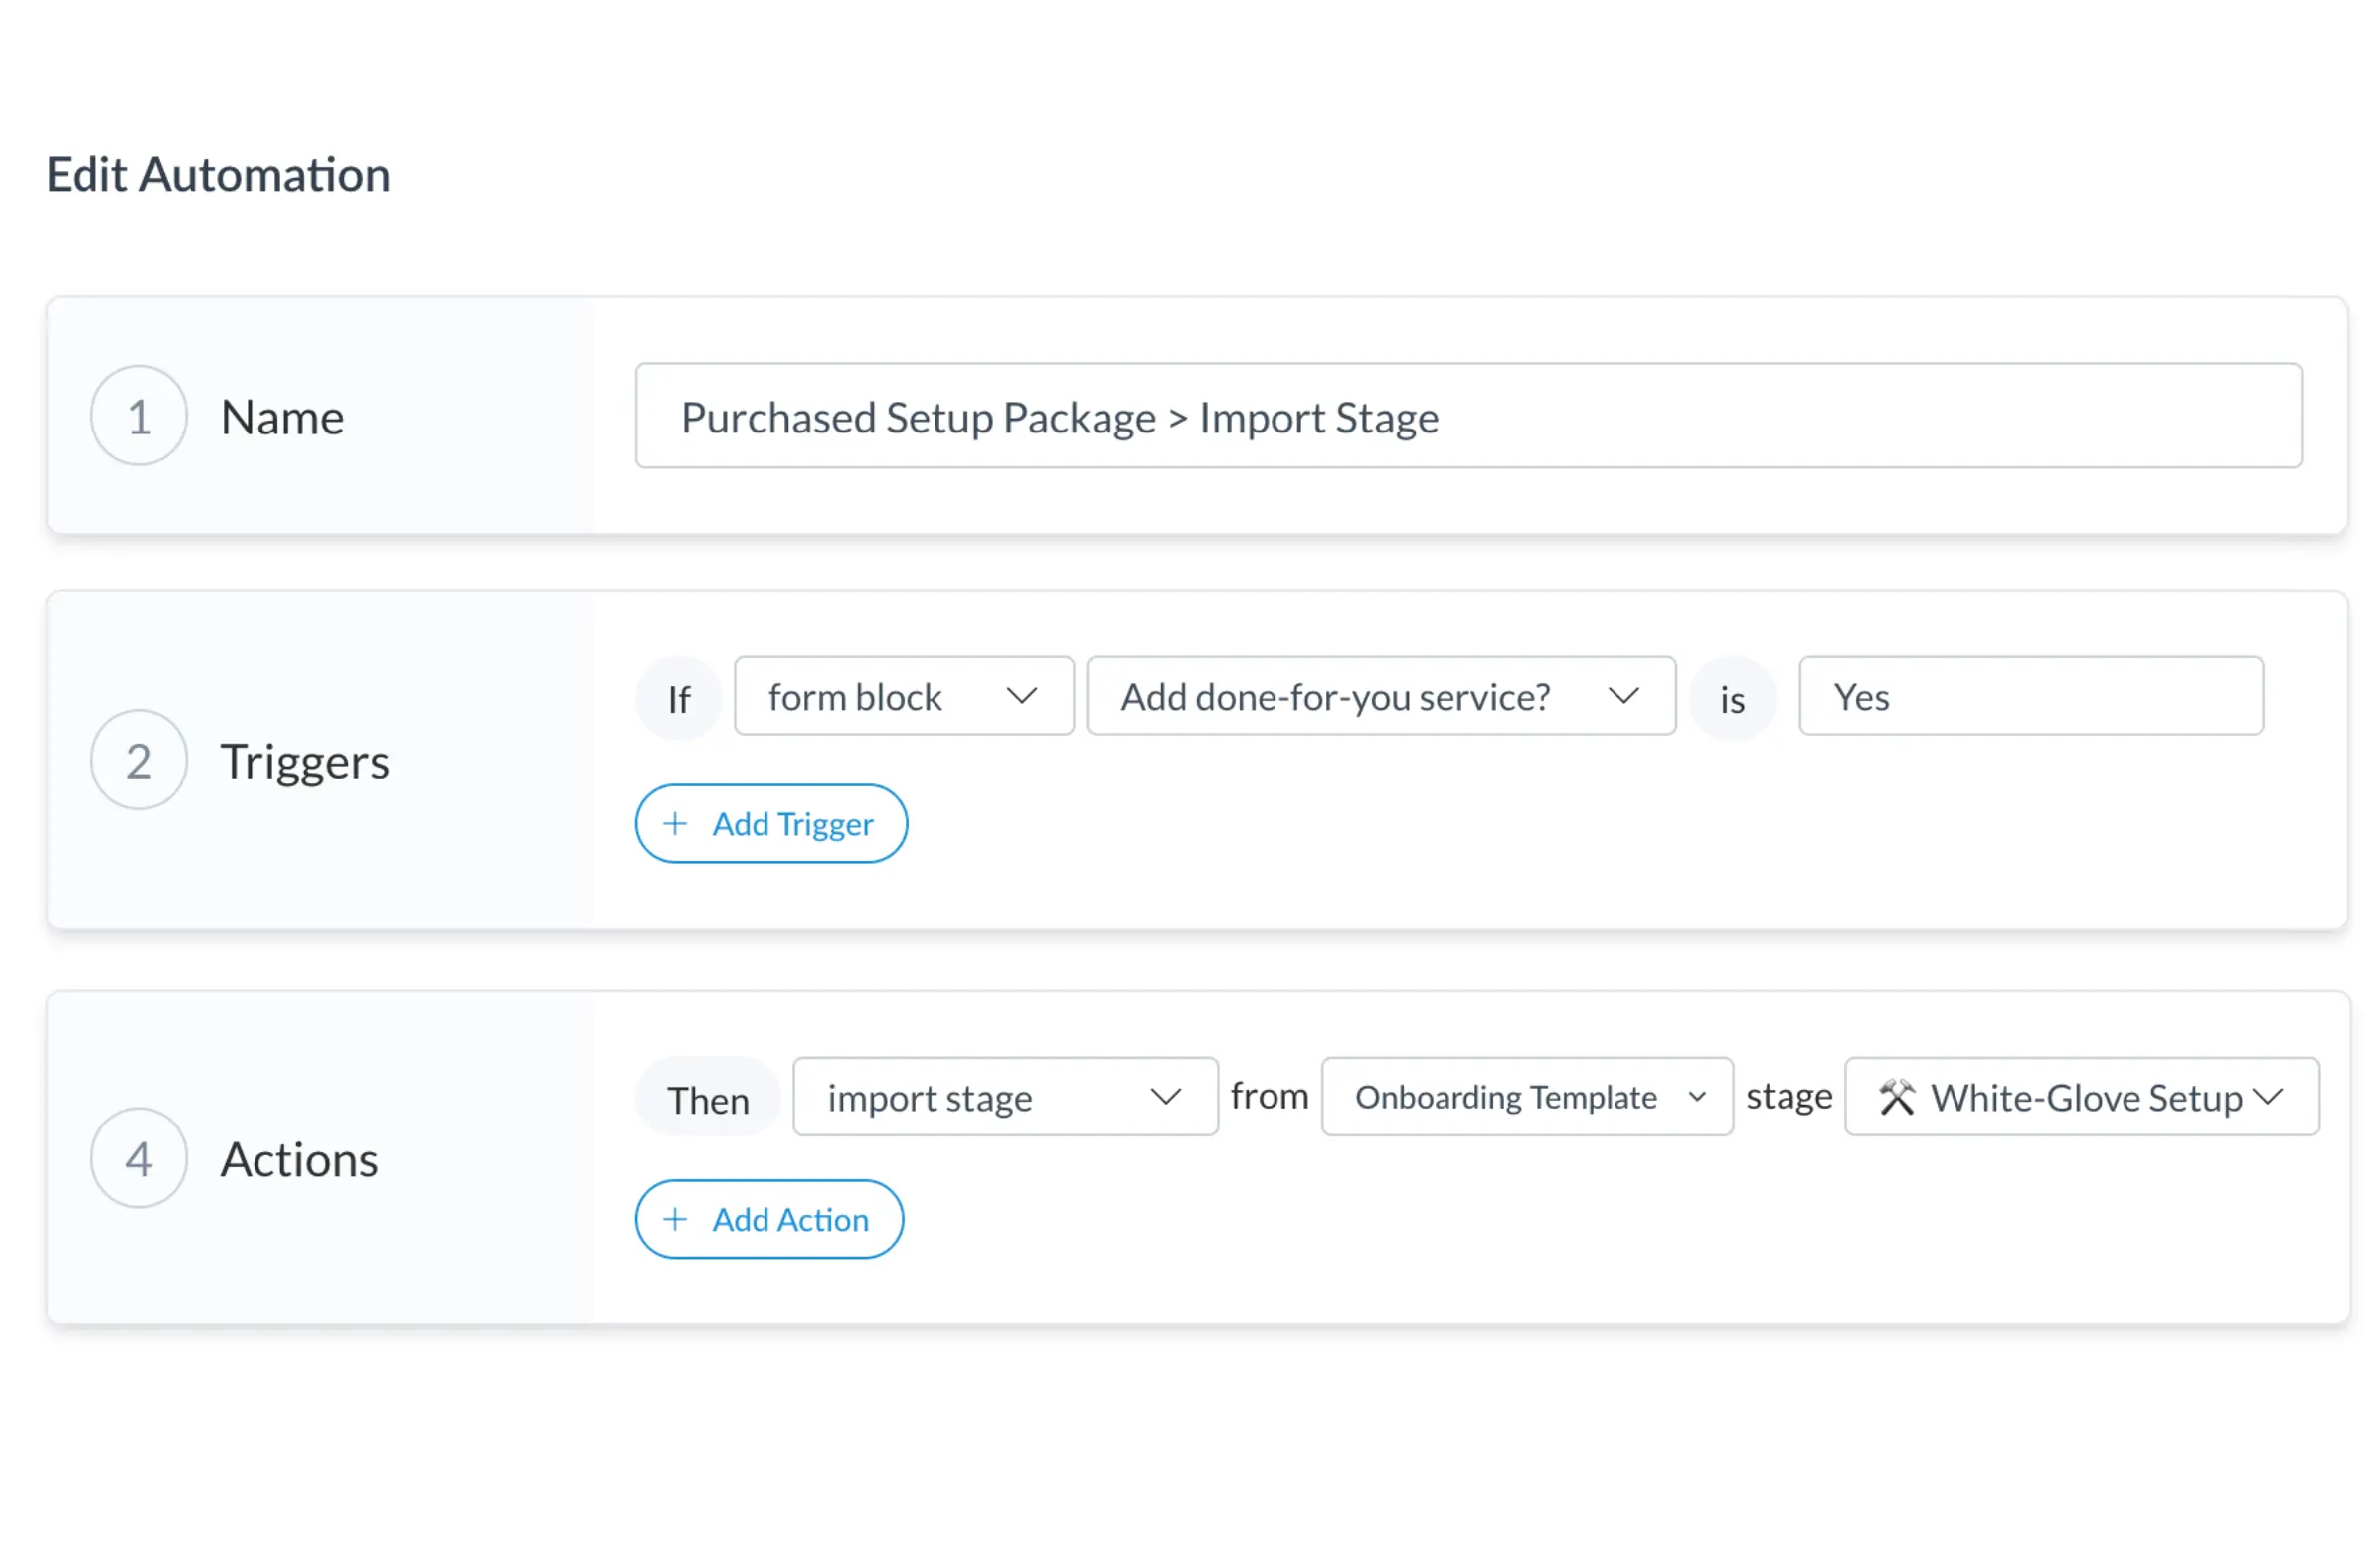Click the trigger value field containing Yes

click(2029, 696)
